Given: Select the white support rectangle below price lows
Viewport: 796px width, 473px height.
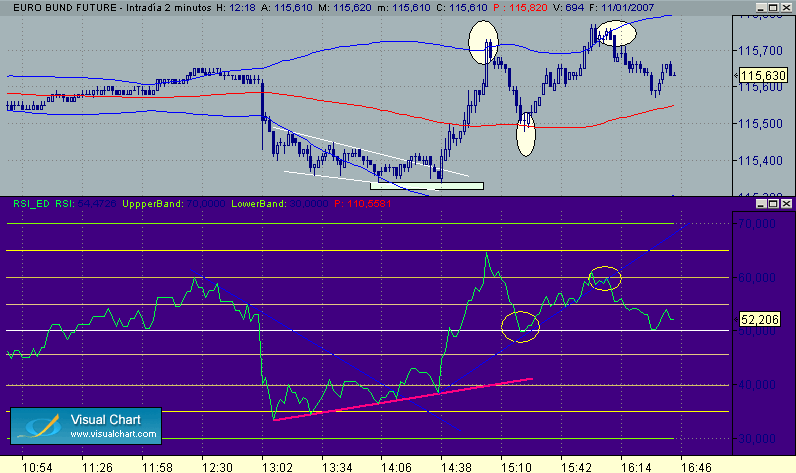Looking at the screenshot, I should [427, 186].
